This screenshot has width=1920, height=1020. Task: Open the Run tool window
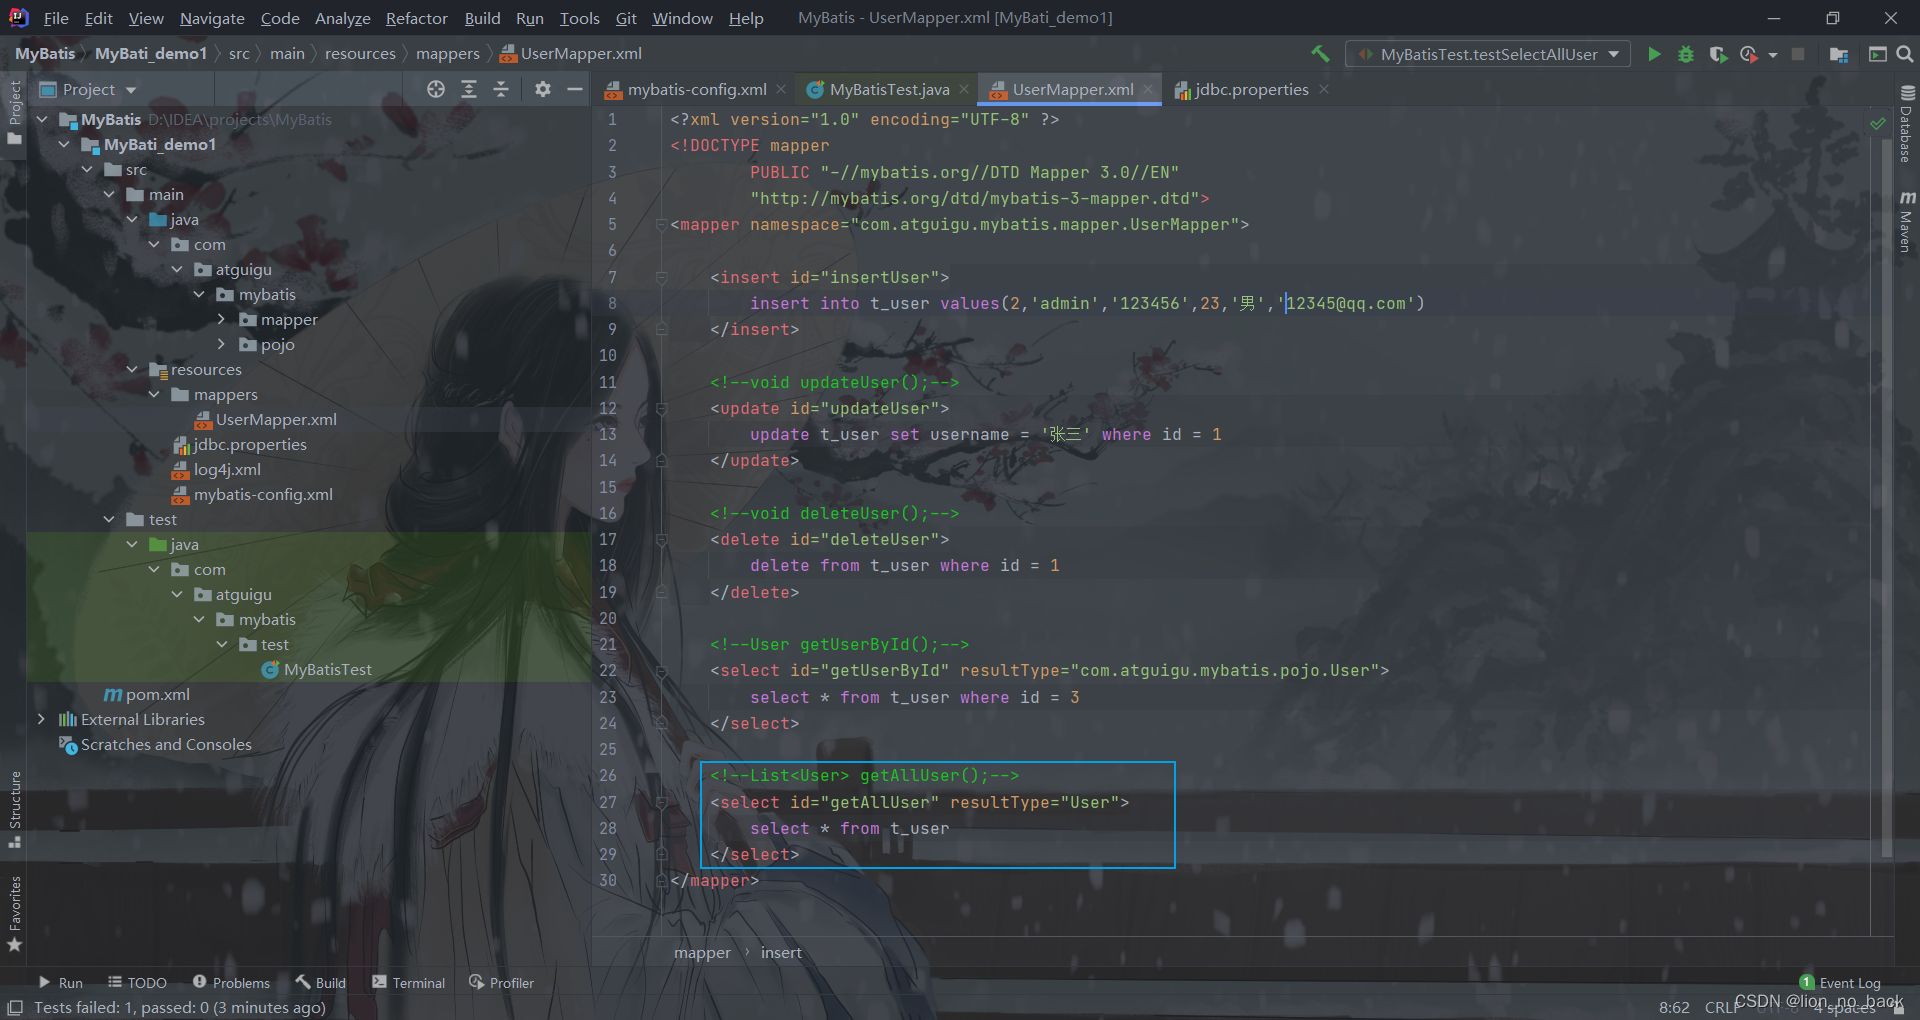click(x=60, y=983)
